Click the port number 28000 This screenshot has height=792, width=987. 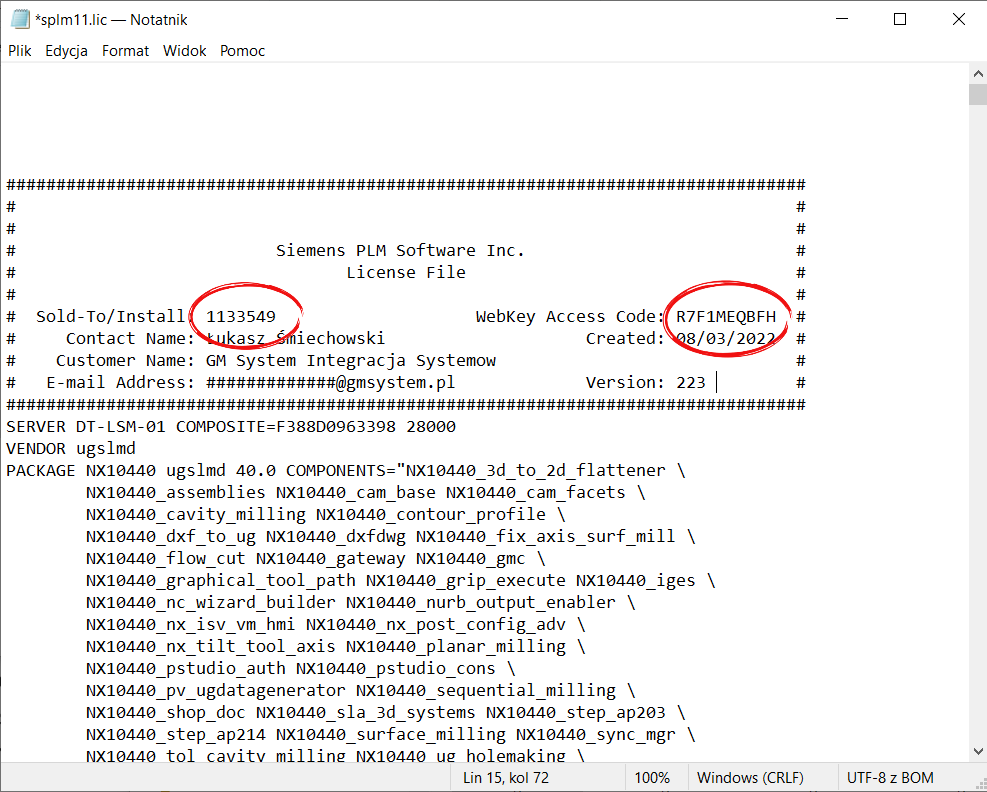431,427
